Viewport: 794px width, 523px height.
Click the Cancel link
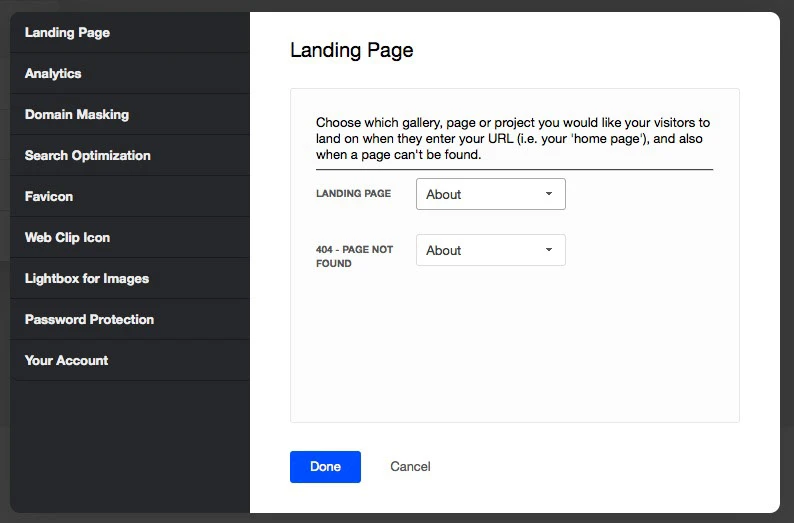[x=410, y=467]
